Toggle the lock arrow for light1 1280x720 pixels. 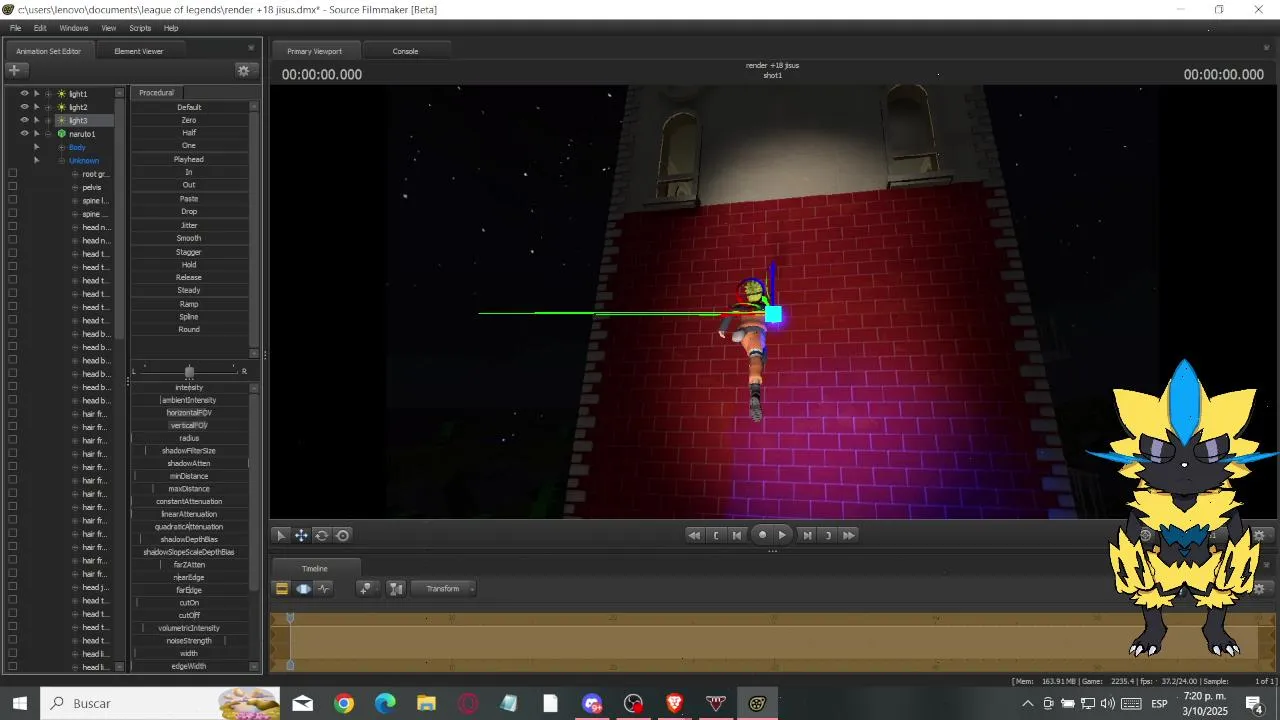(37, 94)
